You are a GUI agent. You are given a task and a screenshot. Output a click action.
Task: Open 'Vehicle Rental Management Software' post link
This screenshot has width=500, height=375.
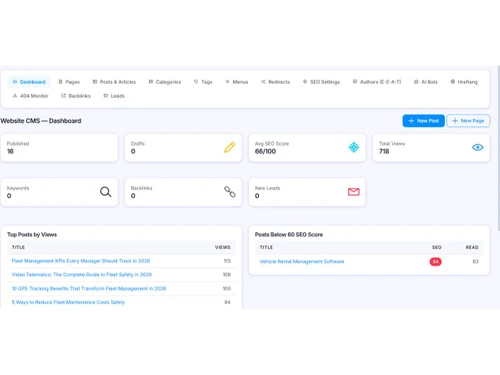tap(302, 261)
